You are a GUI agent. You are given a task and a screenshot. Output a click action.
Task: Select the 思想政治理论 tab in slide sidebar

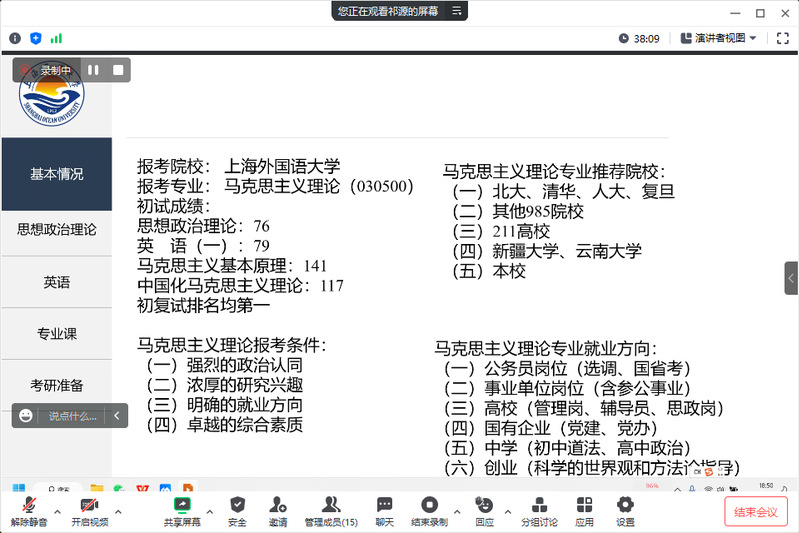[x=57, y=229]
